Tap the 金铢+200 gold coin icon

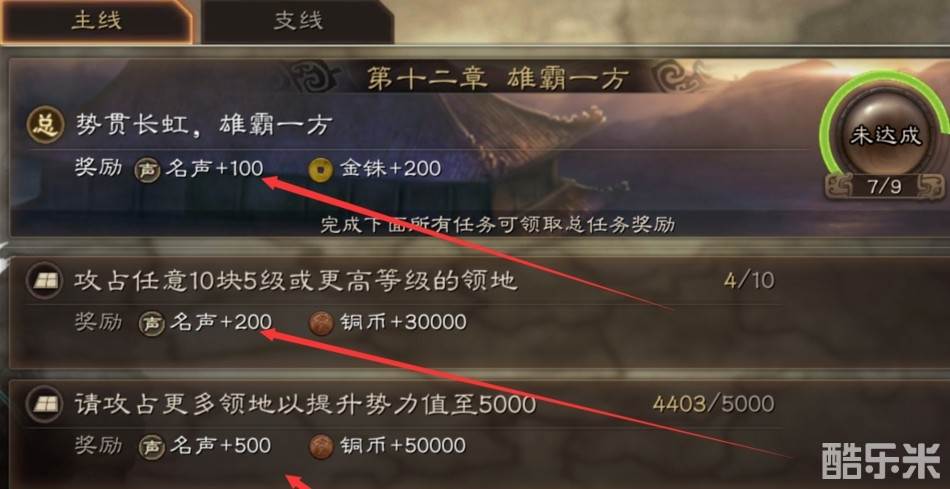click(321, 169)
